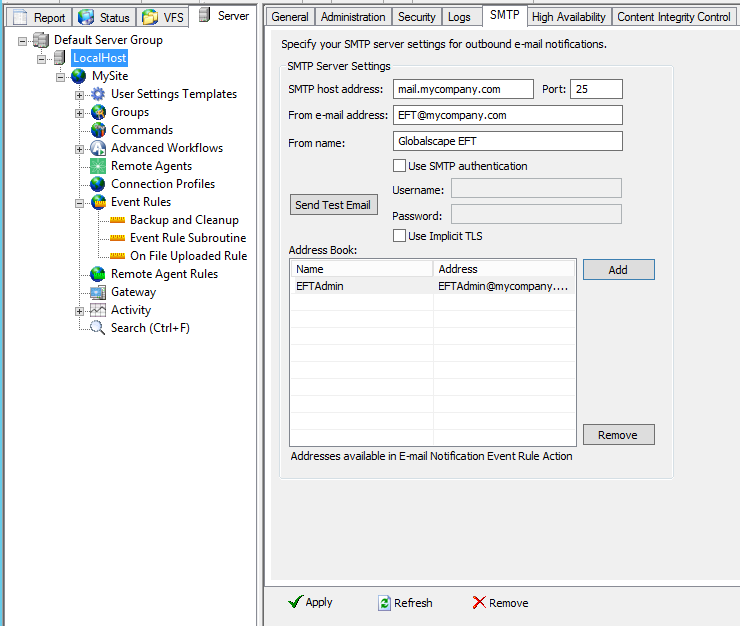Click the Status tab globe icon
Viewport: 740px width, 626px height.
coord(86,17)
